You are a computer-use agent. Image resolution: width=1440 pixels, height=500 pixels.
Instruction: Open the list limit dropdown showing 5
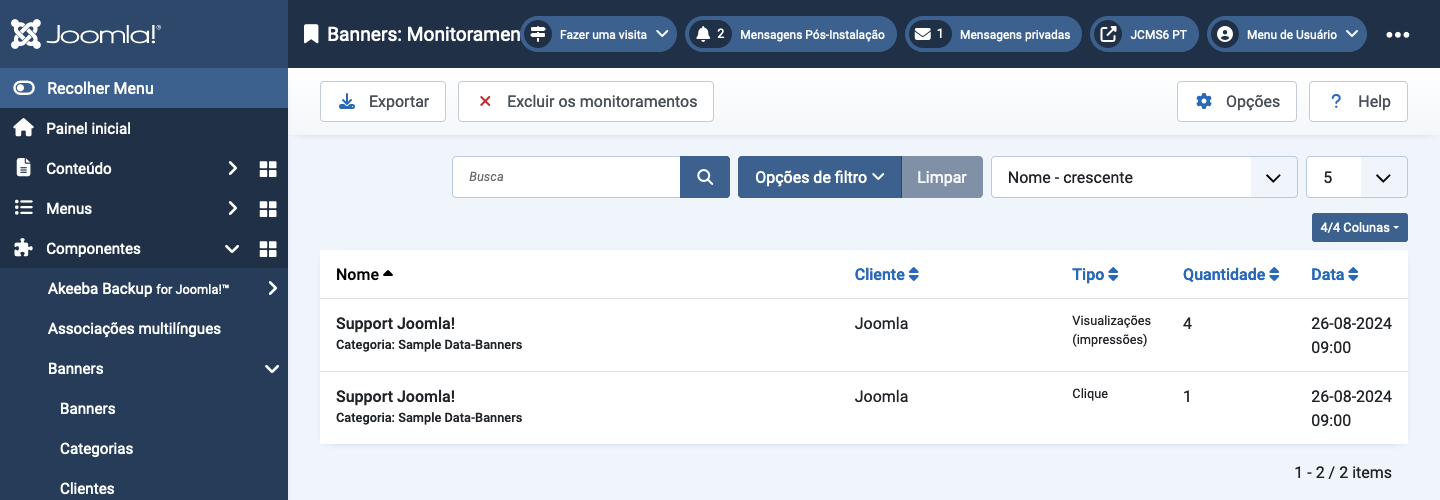pyautogui.click(x=1357, y=177)
